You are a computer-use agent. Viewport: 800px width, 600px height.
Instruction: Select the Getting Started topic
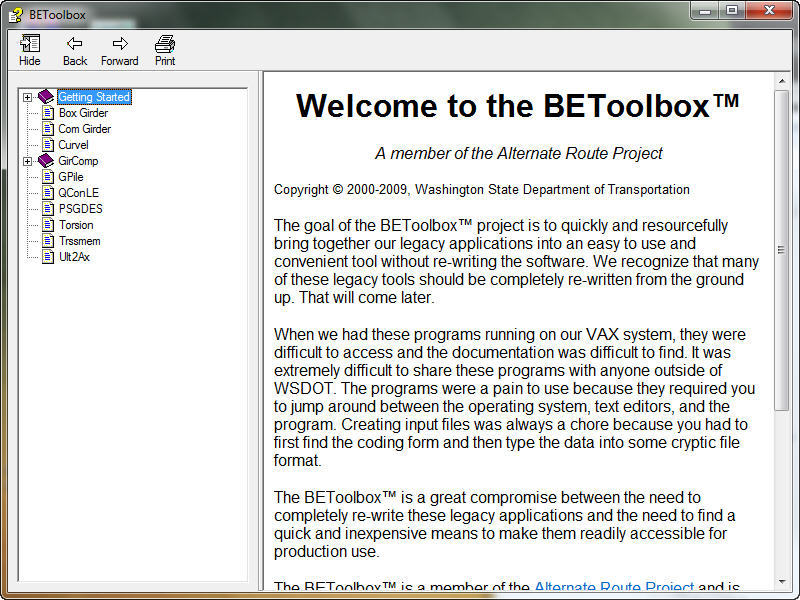(94, 97)
